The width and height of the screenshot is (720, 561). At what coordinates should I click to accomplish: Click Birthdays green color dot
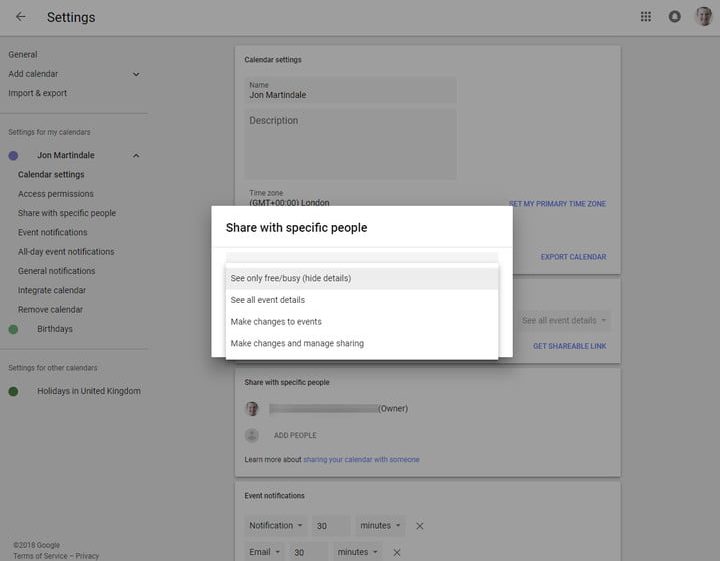[x=13, y=329]
